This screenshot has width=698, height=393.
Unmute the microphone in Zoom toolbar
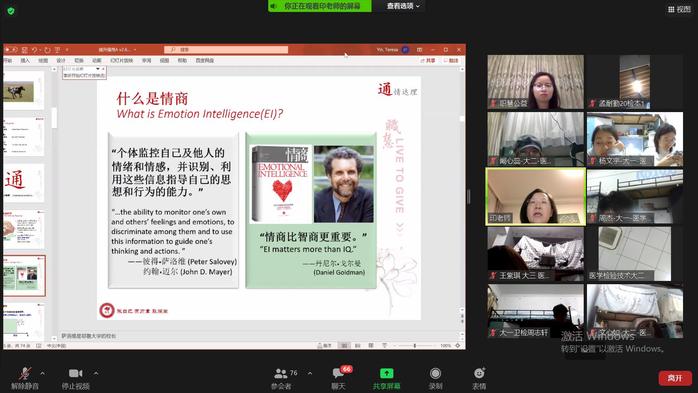(x=25, y=377)
